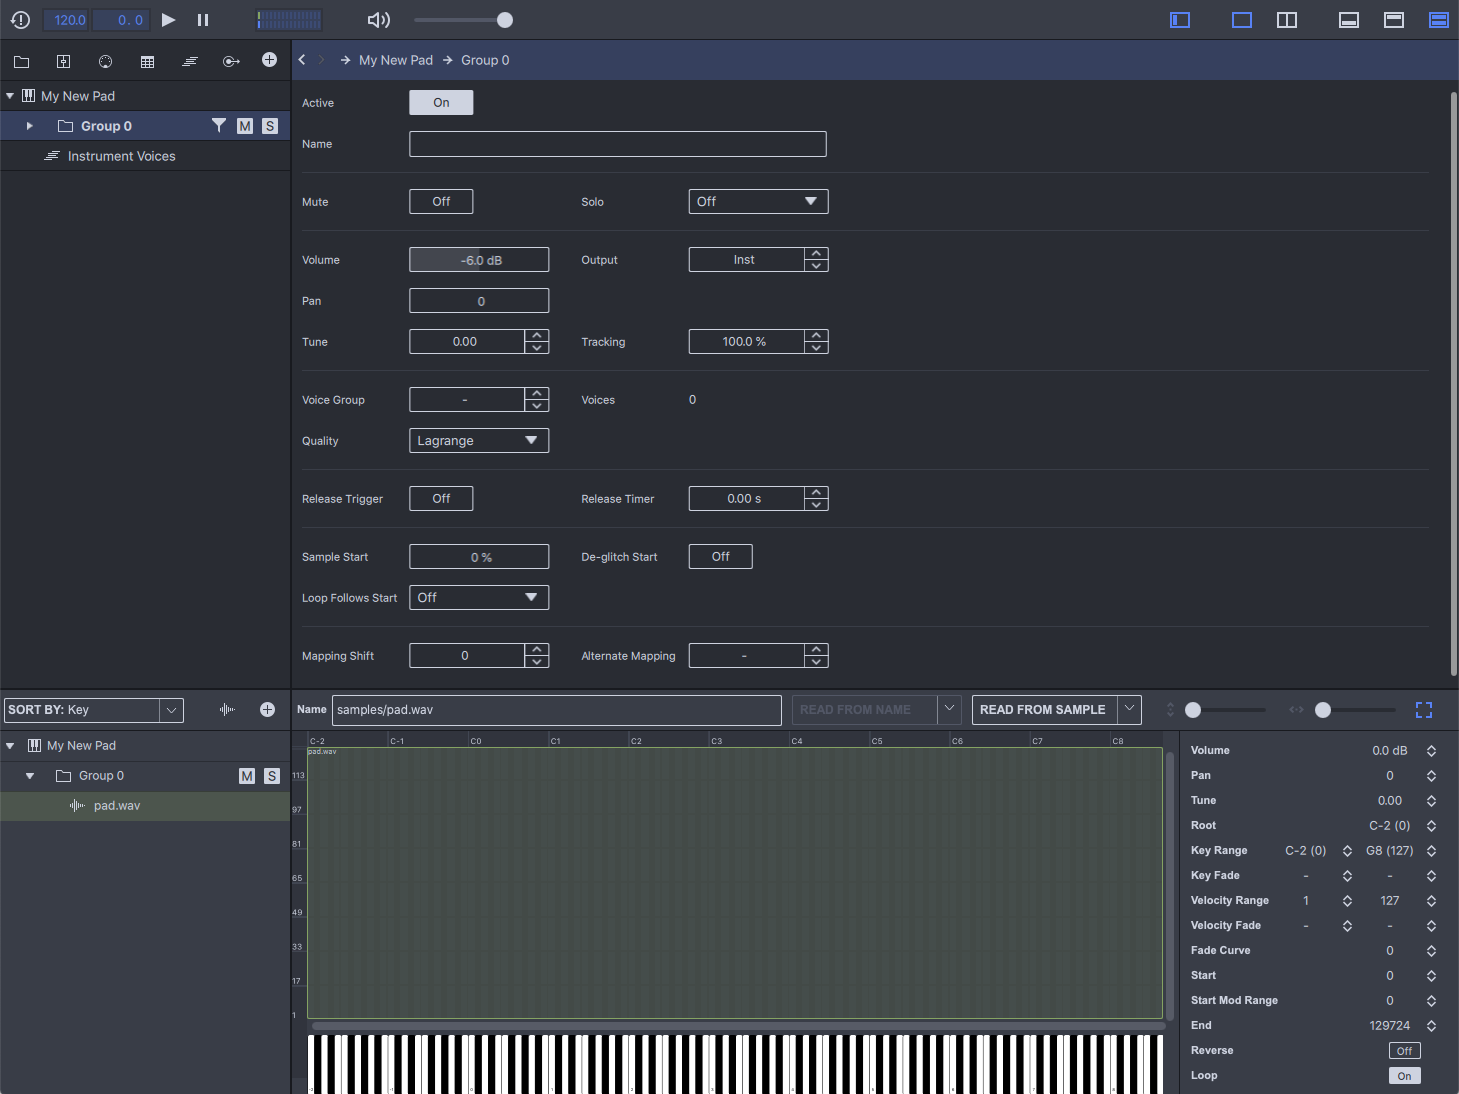1459x1094 pixels.
Task: Click the sample Volume stepper arrows
Action: click(1431, 751)
